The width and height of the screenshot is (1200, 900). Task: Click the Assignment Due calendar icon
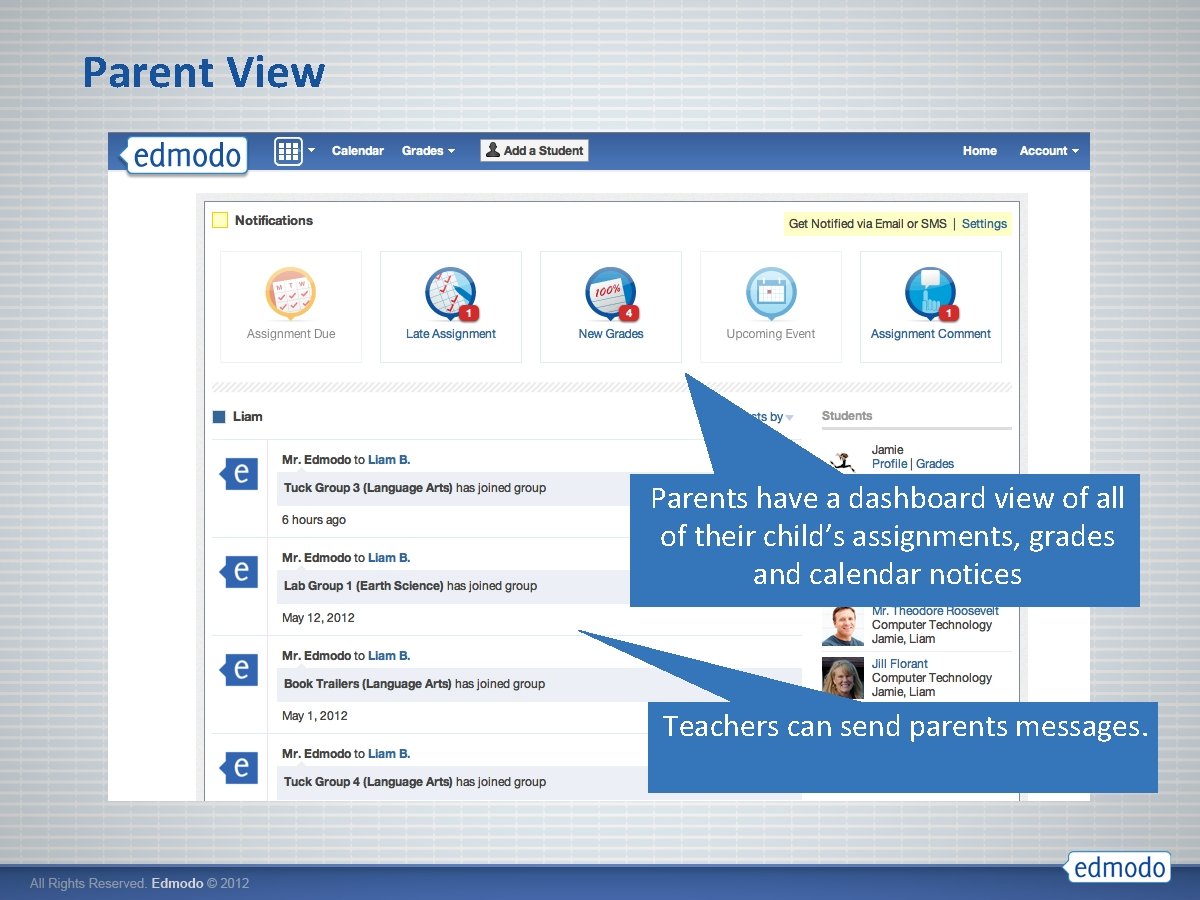click(290, 293)
